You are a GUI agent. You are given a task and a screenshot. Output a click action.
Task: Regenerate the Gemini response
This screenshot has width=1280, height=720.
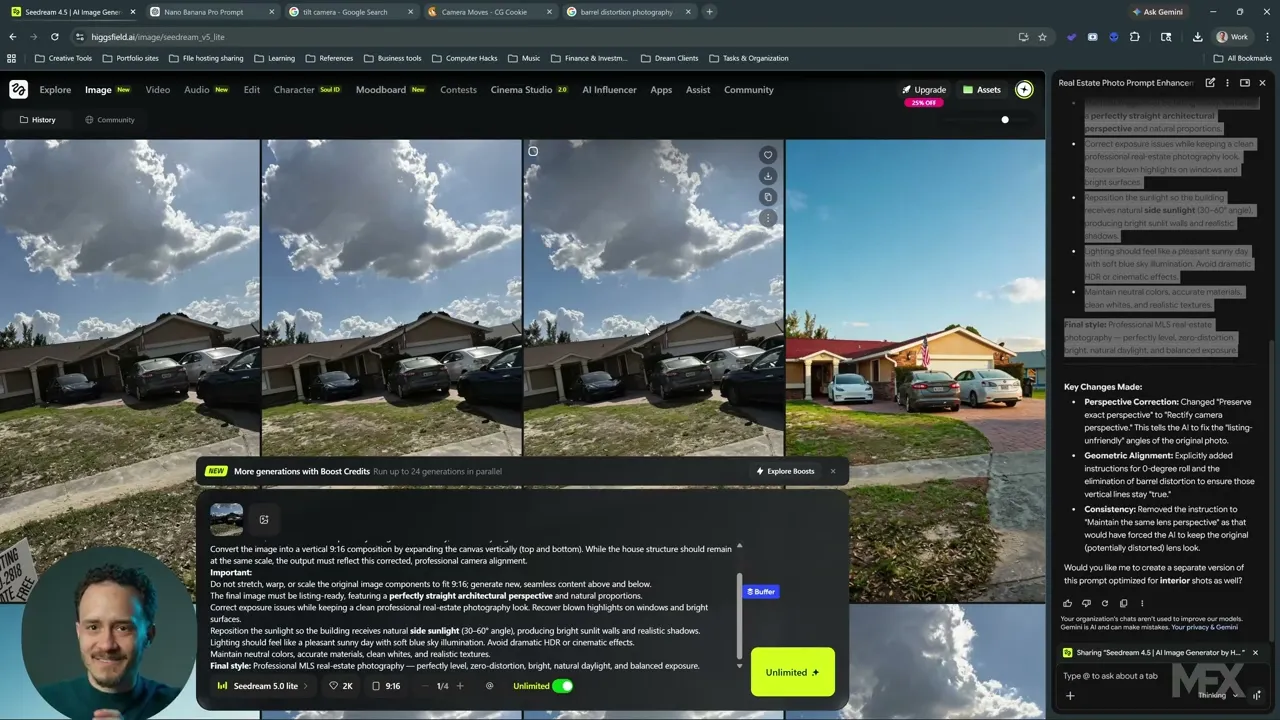pos(1105,603)
